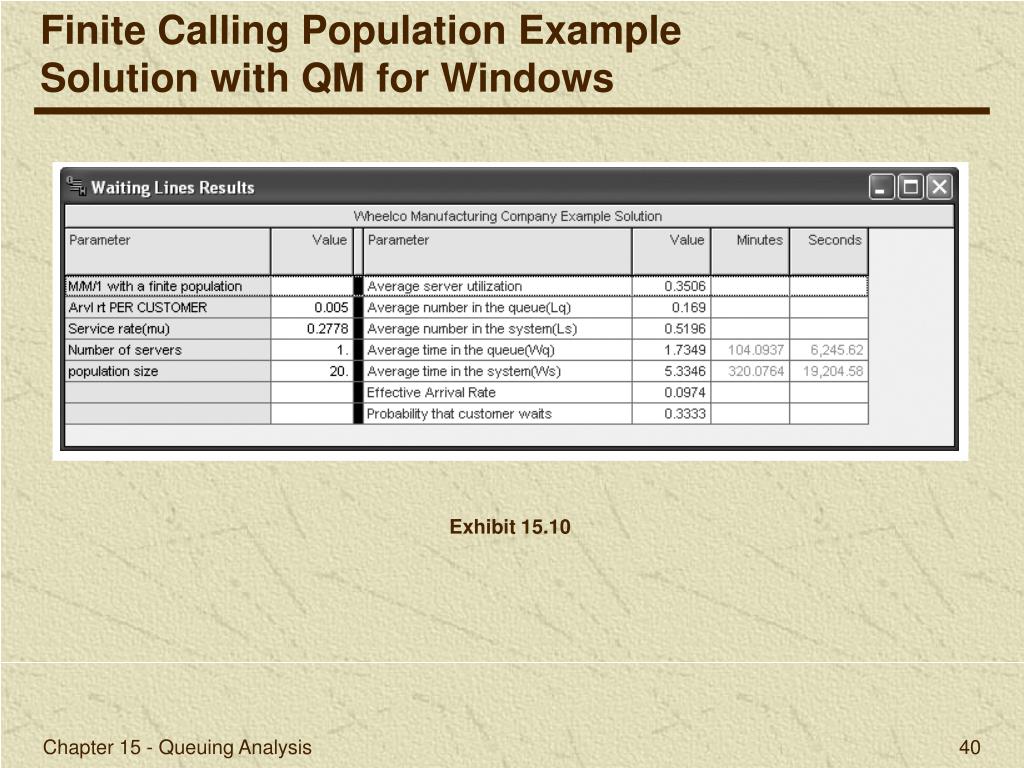Select the Average server utilization row
This screenshot has width=1024, height=768.
coord(497,286)
